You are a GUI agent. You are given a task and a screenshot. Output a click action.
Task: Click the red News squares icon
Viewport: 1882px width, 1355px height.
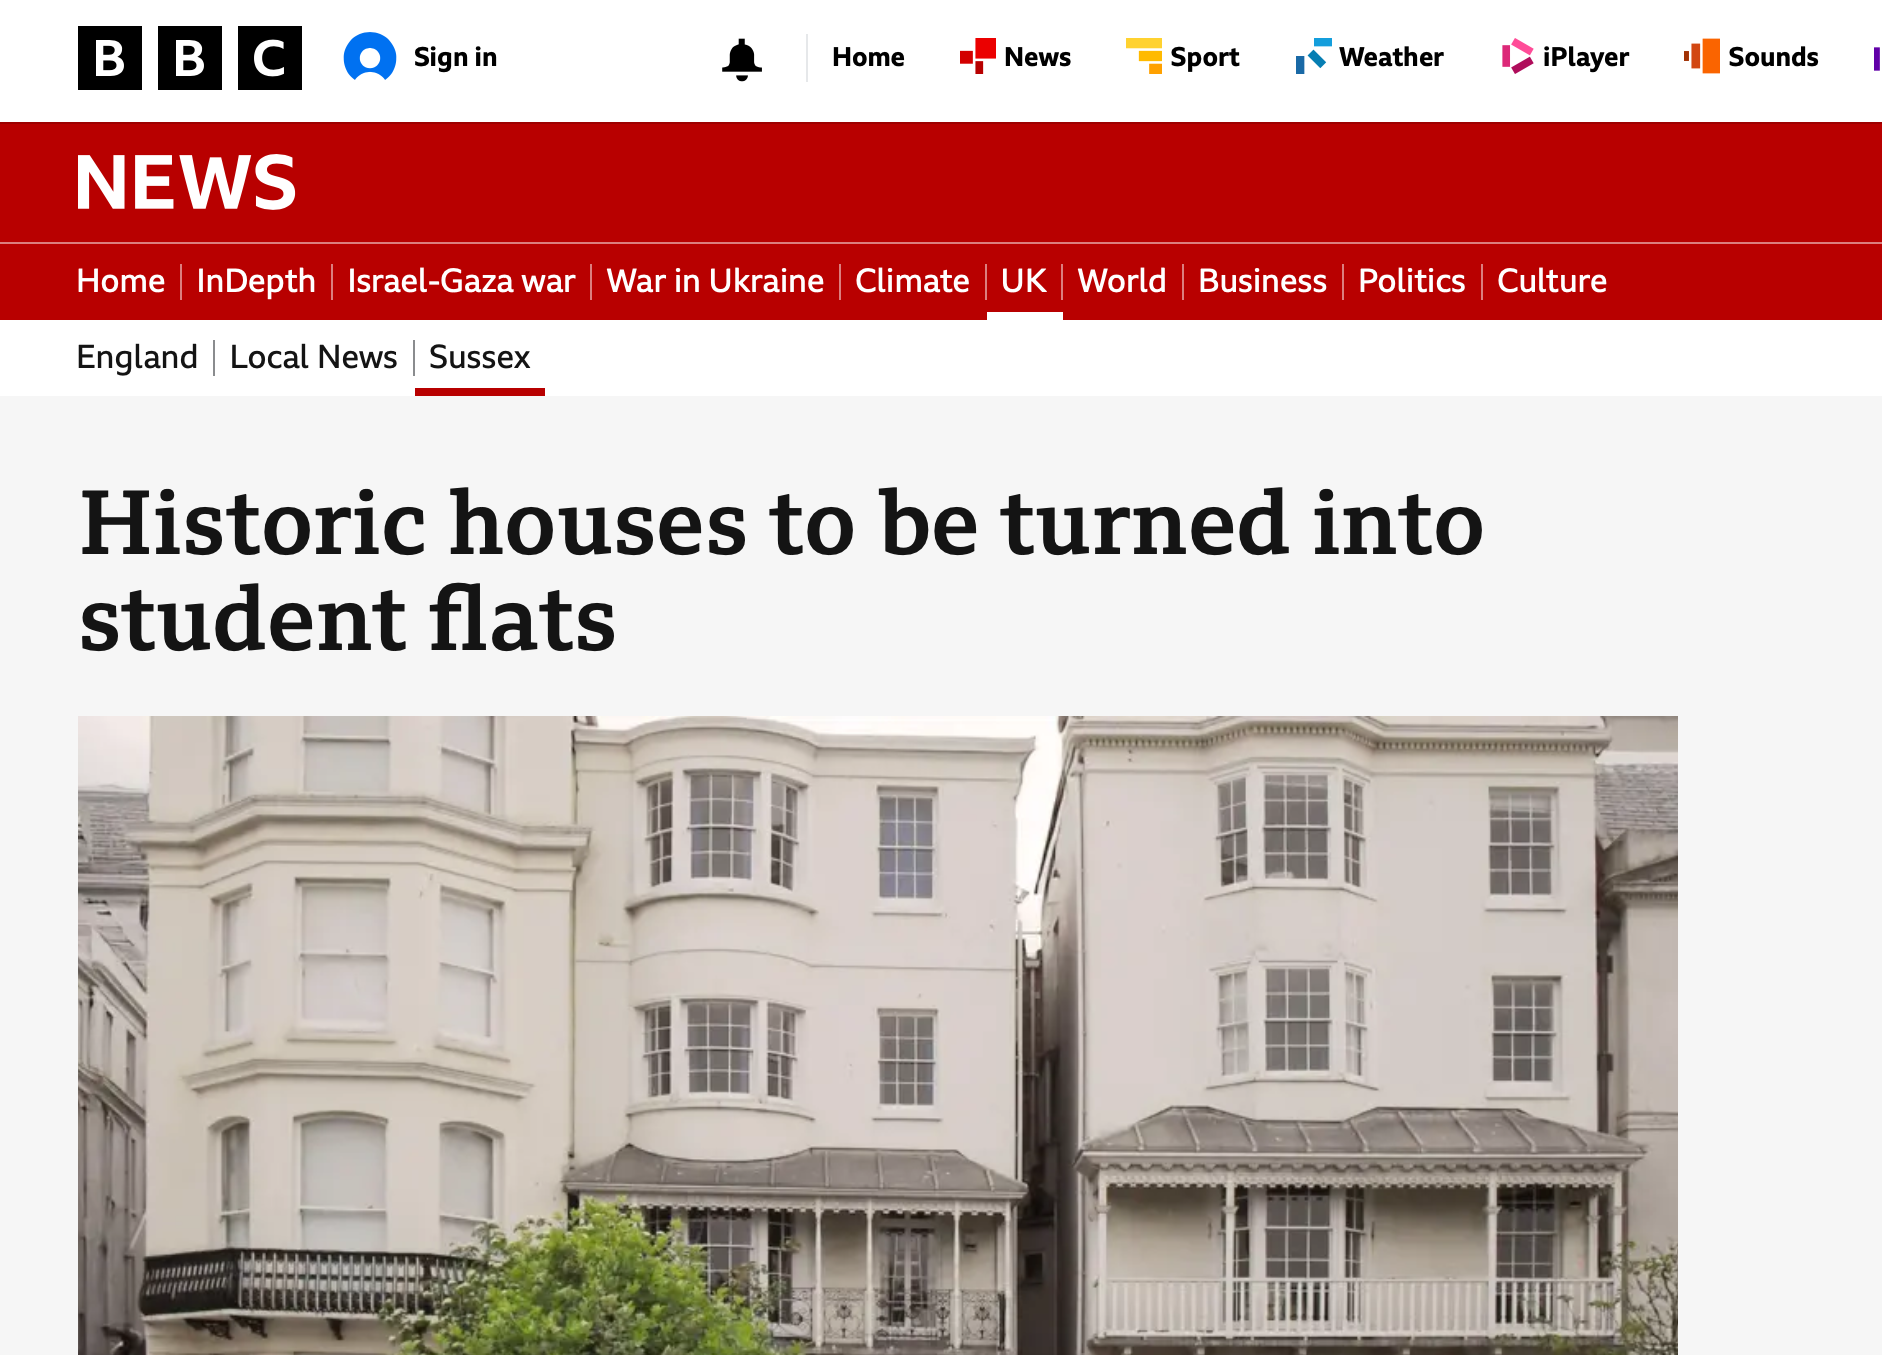(977, 56)
